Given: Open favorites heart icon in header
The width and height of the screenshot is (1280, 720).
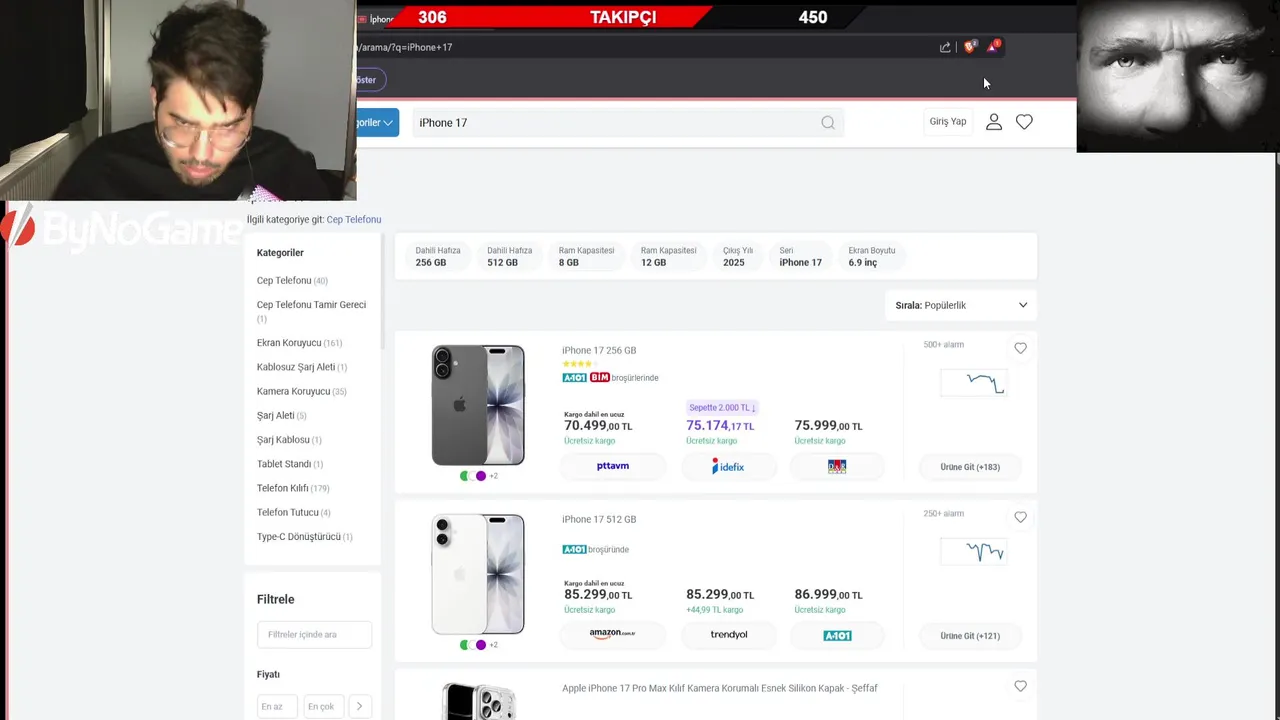Looking at the screenshot, I should [1024, 122].
